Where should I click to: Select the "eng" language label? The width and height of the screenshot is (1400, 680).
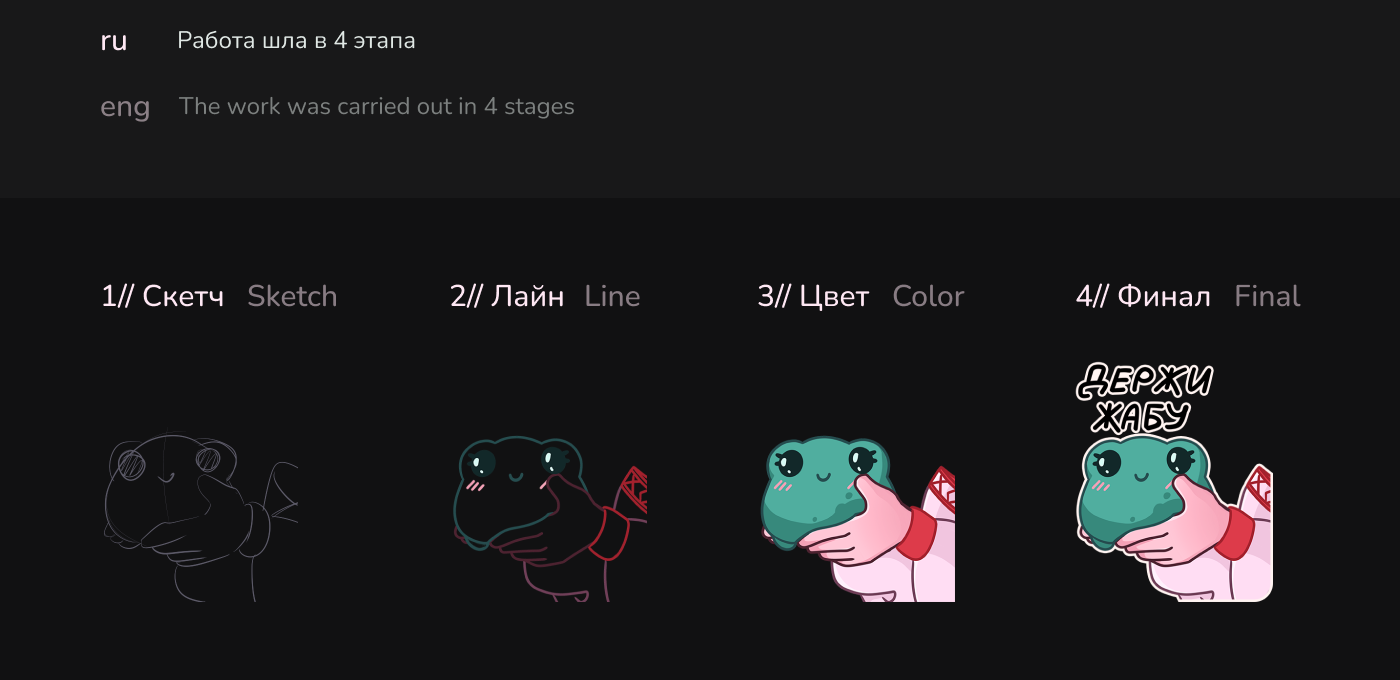coord(125,107)
